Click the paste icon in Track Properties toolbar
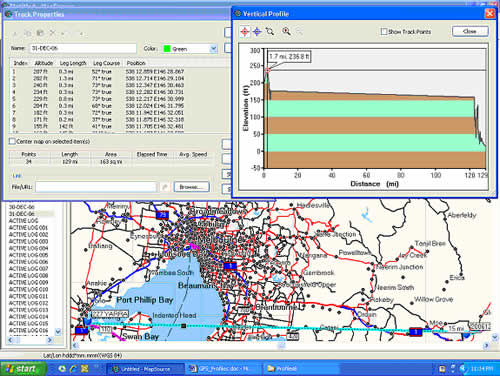Screen dimensions: 500x376 pyautogui.click(x=40, y=33)
